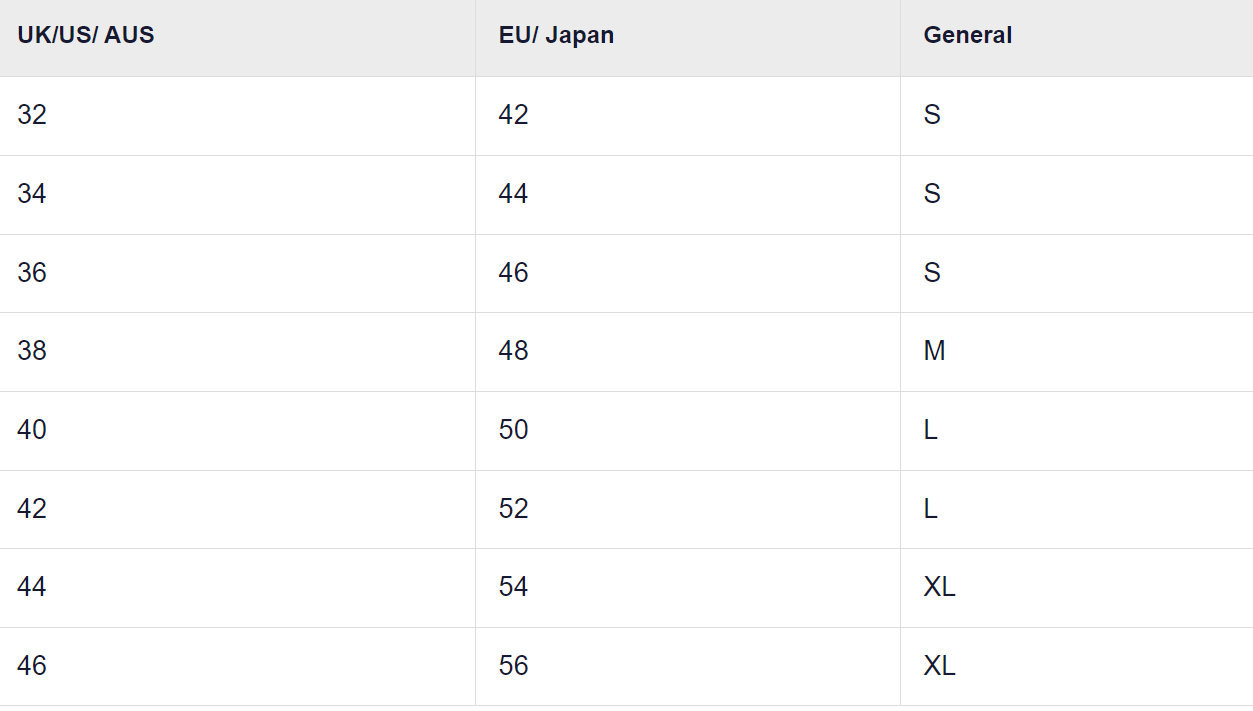
Task: Select General S cell for EU size 46
Action: pos(932,273)
